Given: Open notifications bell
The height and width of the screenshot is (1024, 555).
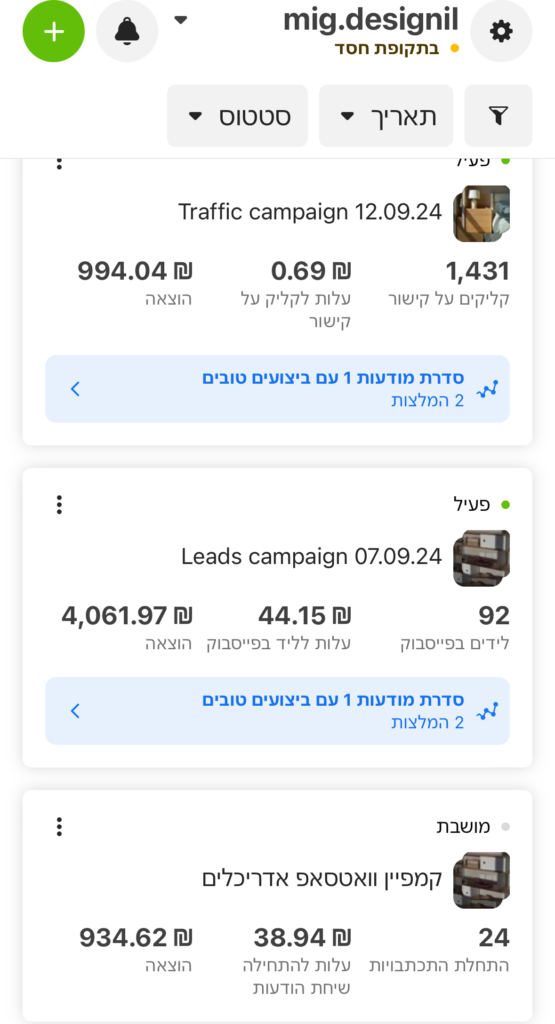Looking at the screenshot, I should [127, 31].
